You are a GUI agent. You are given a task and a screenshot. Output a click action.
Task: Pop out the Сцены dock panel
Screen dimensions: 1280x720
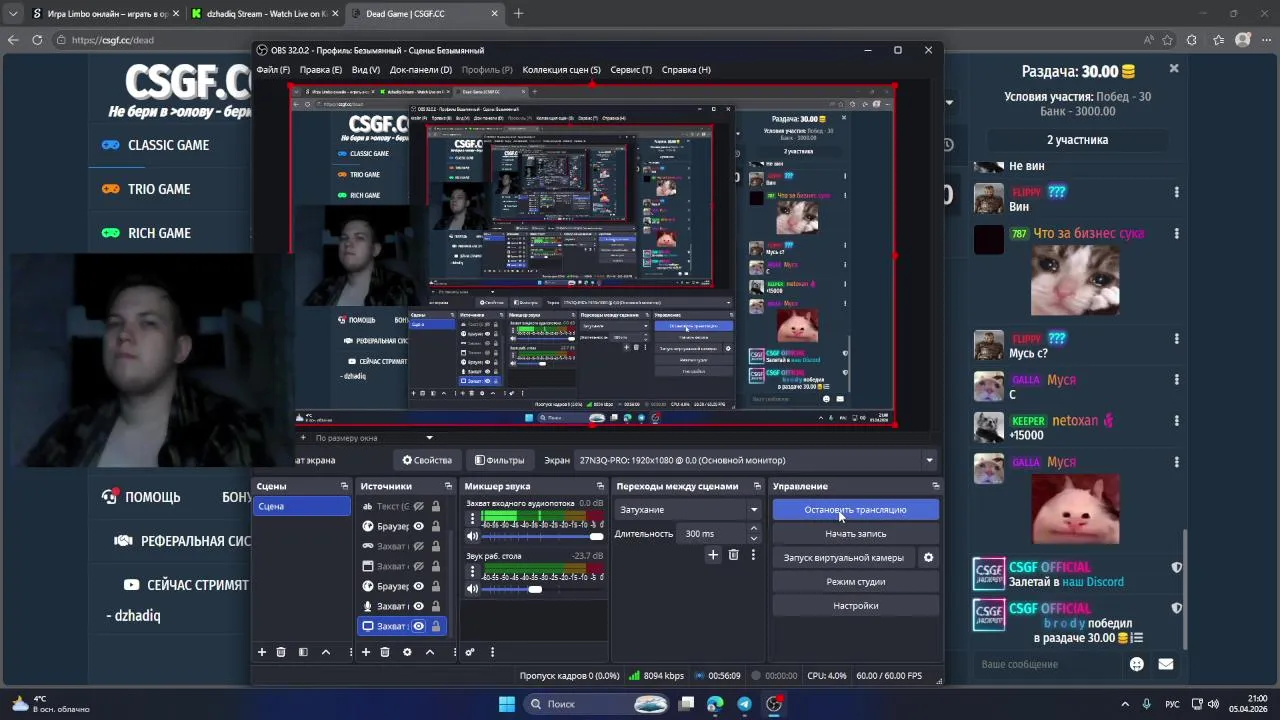tap(344, 486)
